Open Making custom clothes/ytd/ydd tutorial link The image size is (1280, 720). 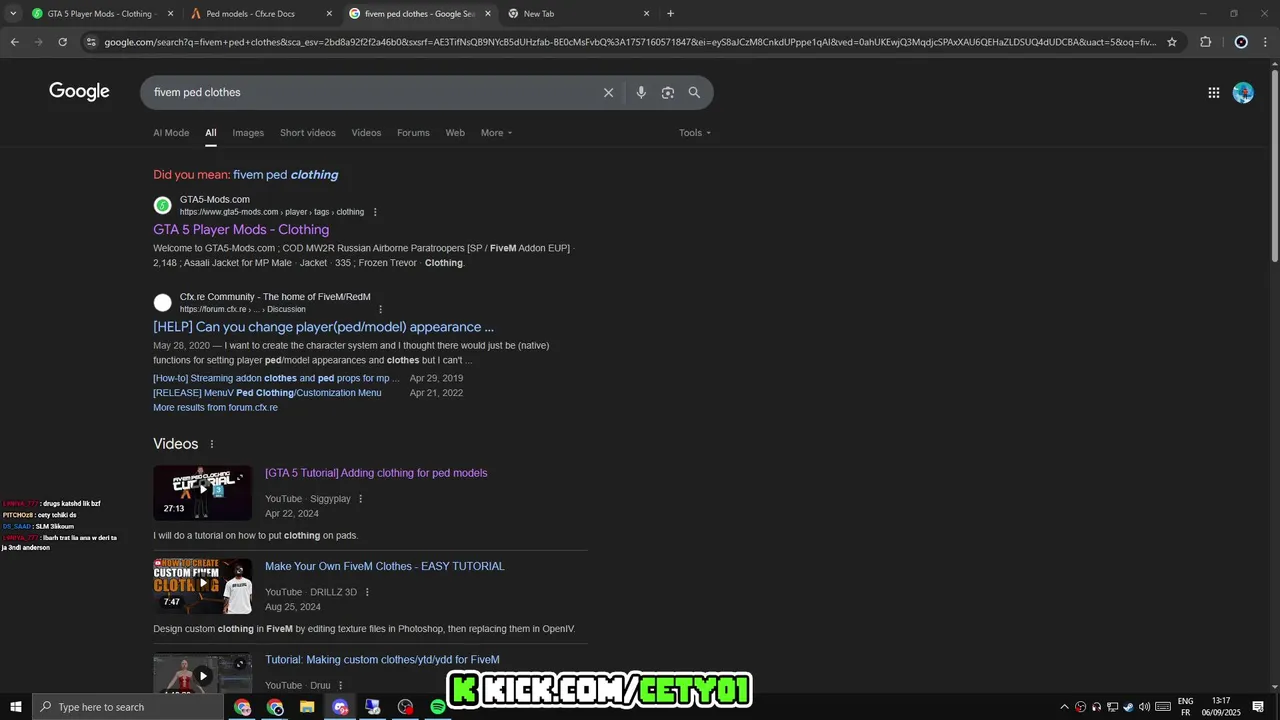382,660
